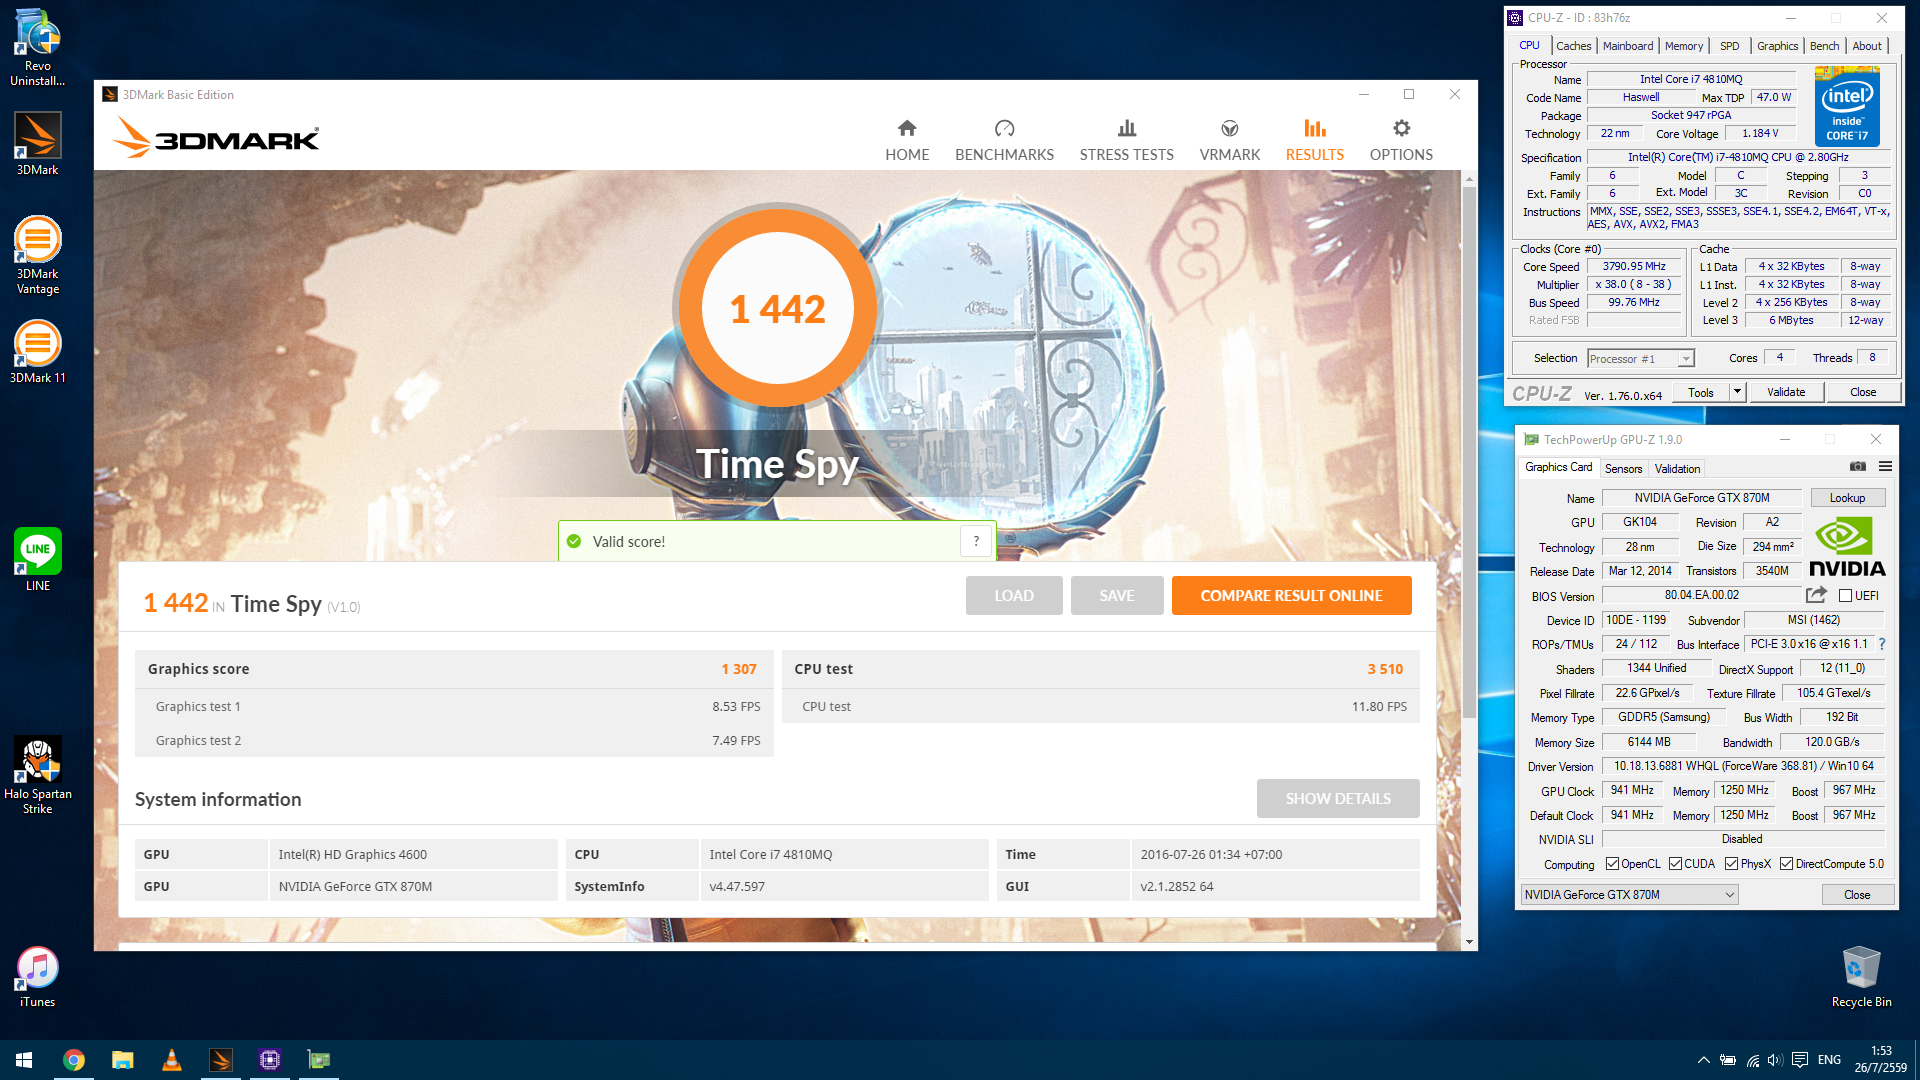
Task: Click Compare Result Online button
Action: (x=1291, y=596)
